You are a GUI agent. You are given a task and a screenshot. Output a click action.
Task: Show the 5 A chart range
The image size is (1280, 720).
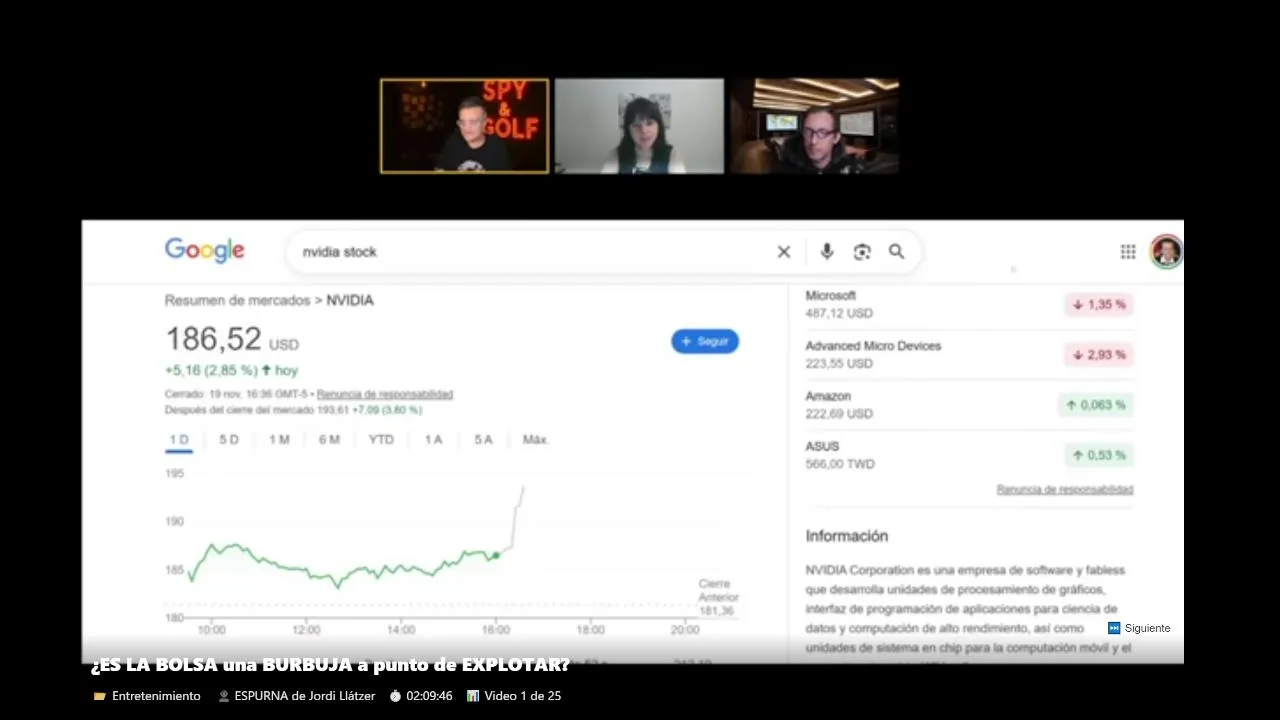coord(483,439)
